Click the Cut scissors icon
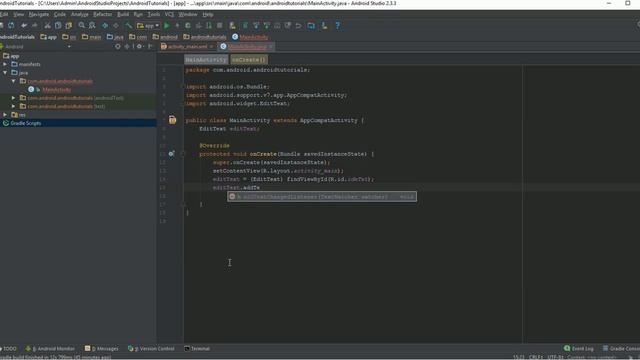640x360 pixels. tap(48, 25)
